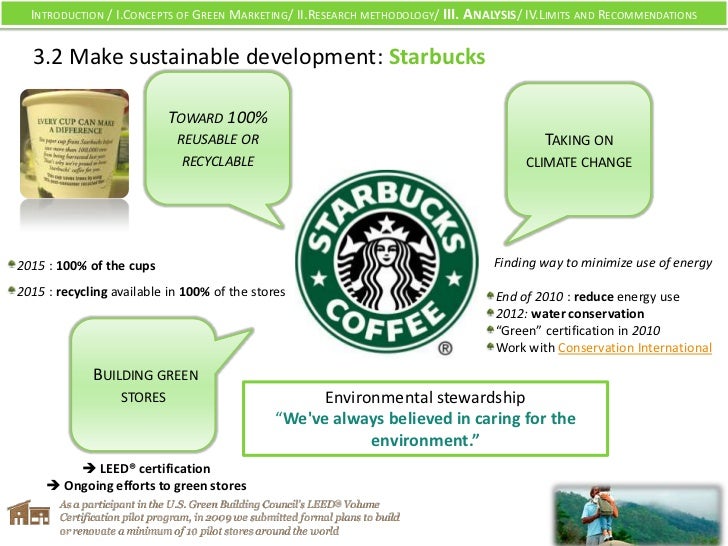Click 'IV.Limits and Recommendations' header section

tap(611, 15)
